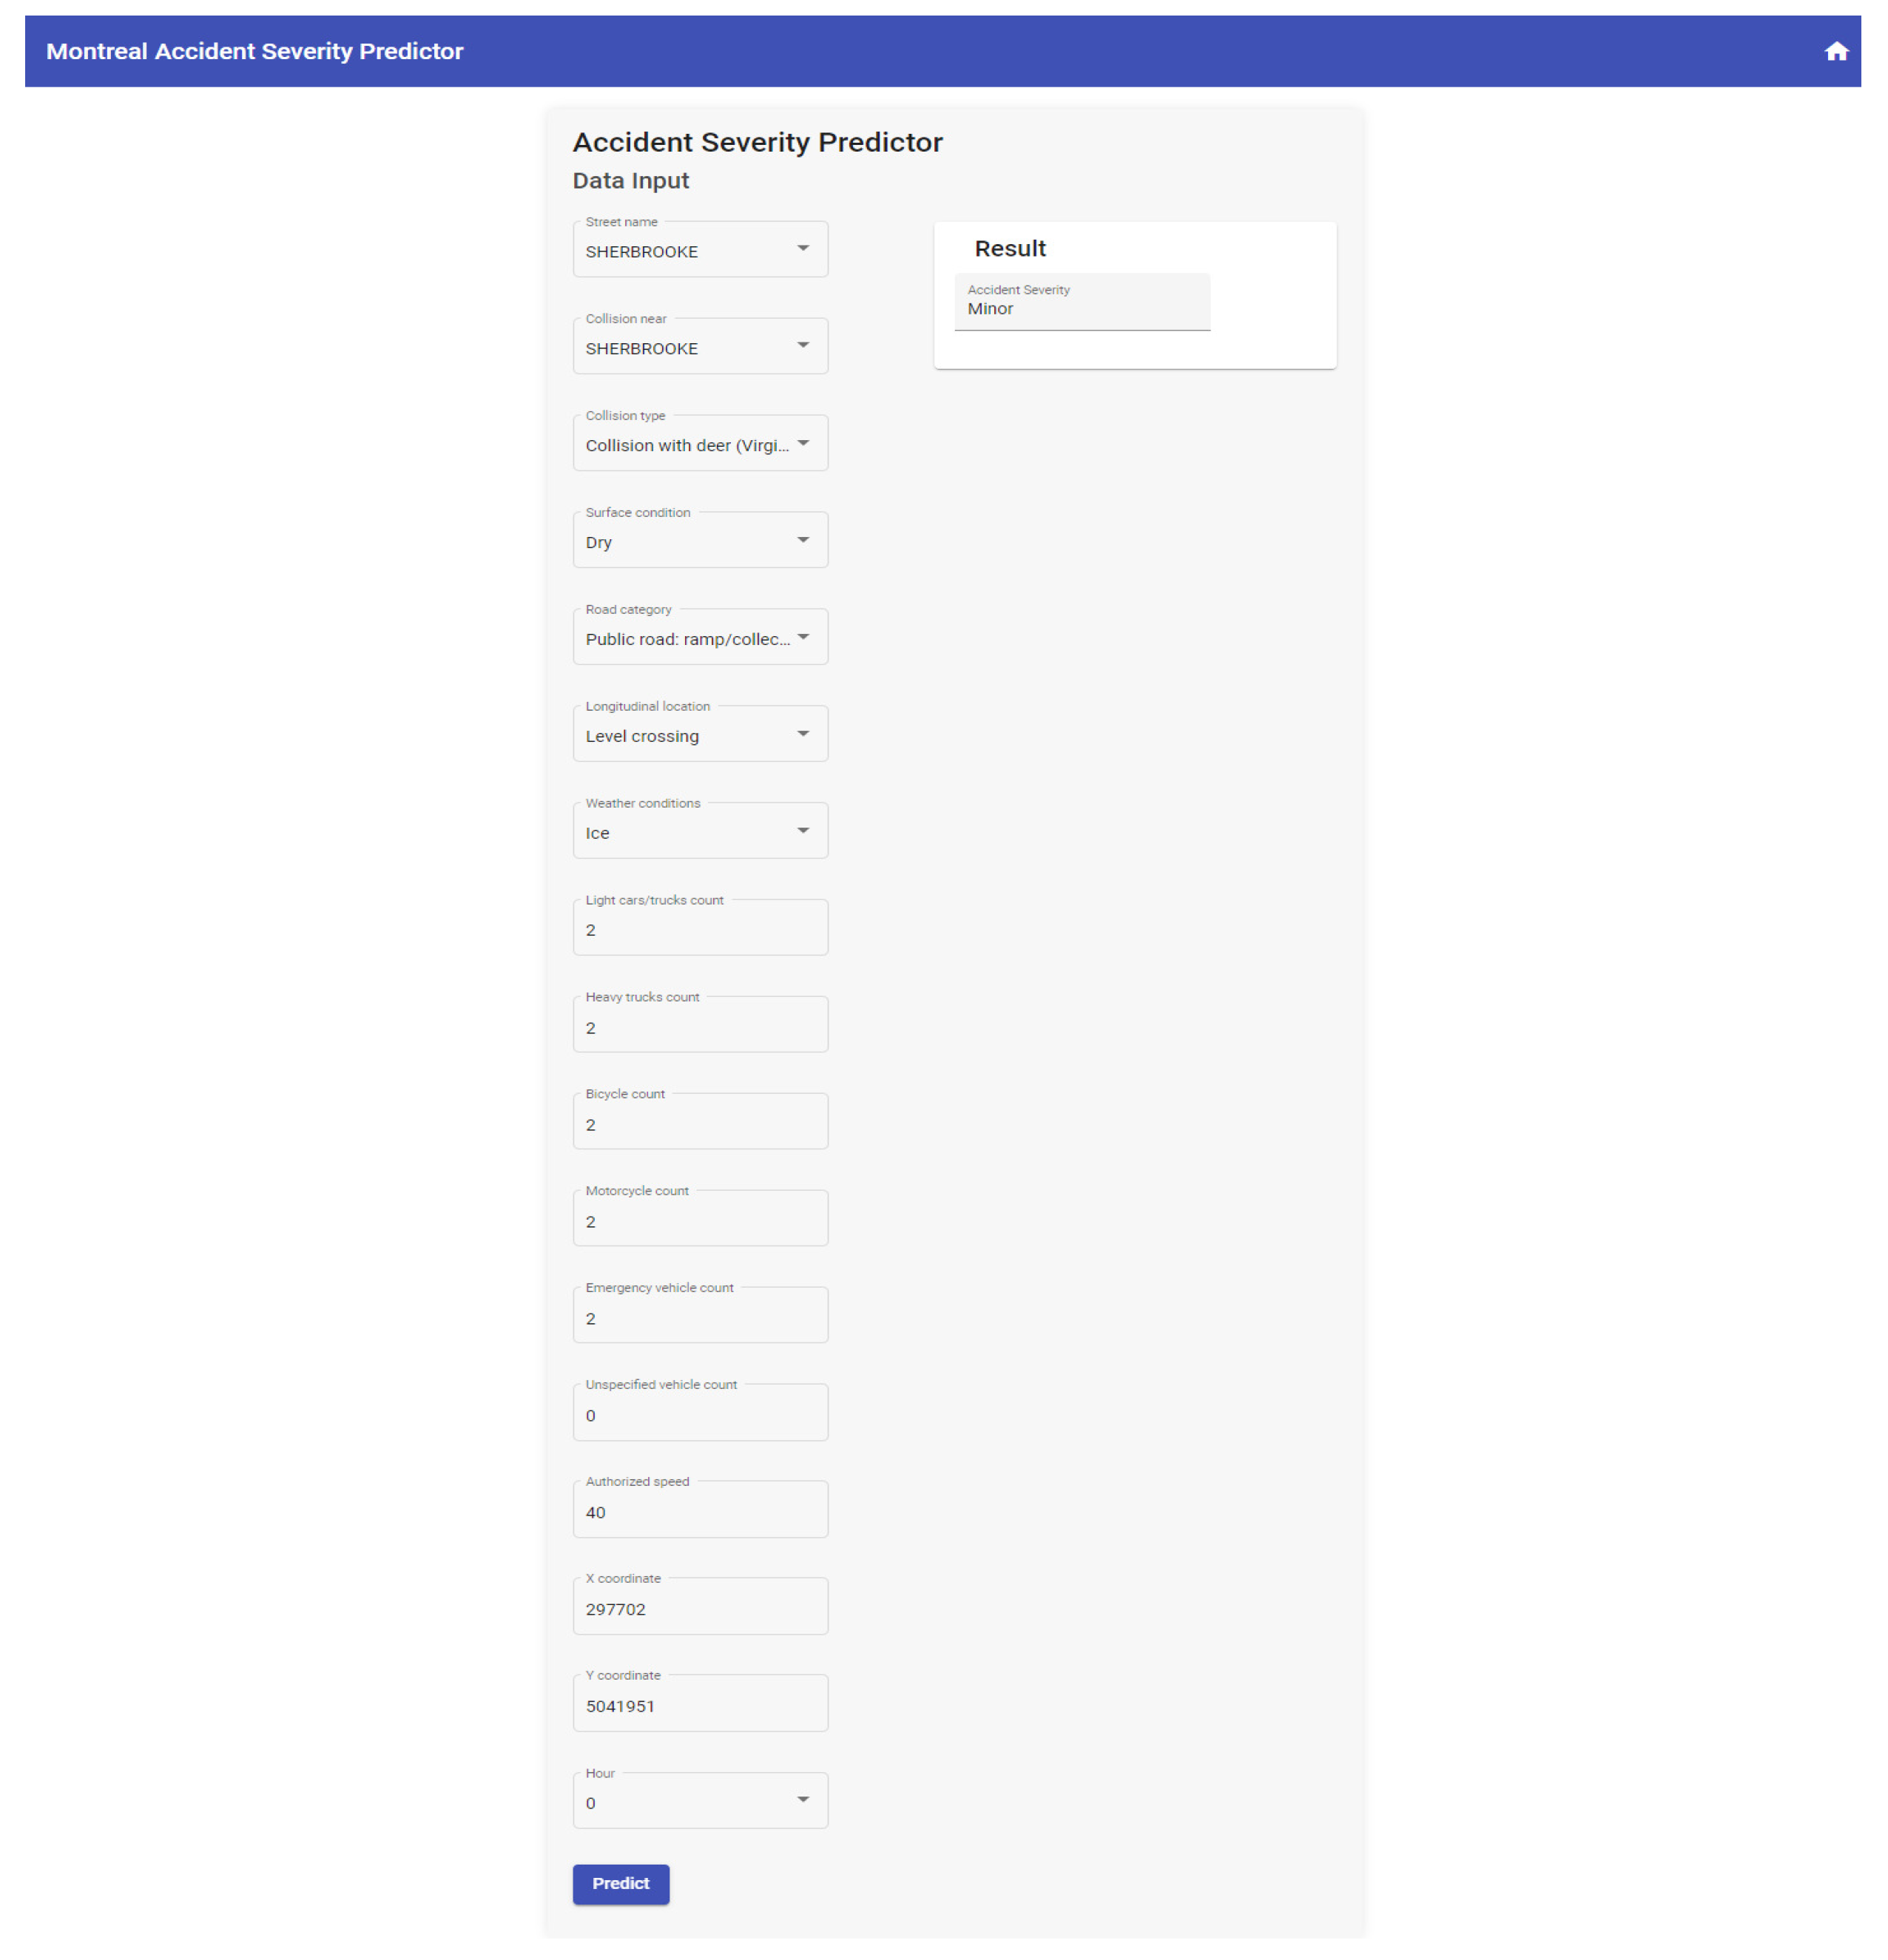The image size is (1888, 1960).
Task: Expand the Collision near dropdown
Action: tap(700, 347)
